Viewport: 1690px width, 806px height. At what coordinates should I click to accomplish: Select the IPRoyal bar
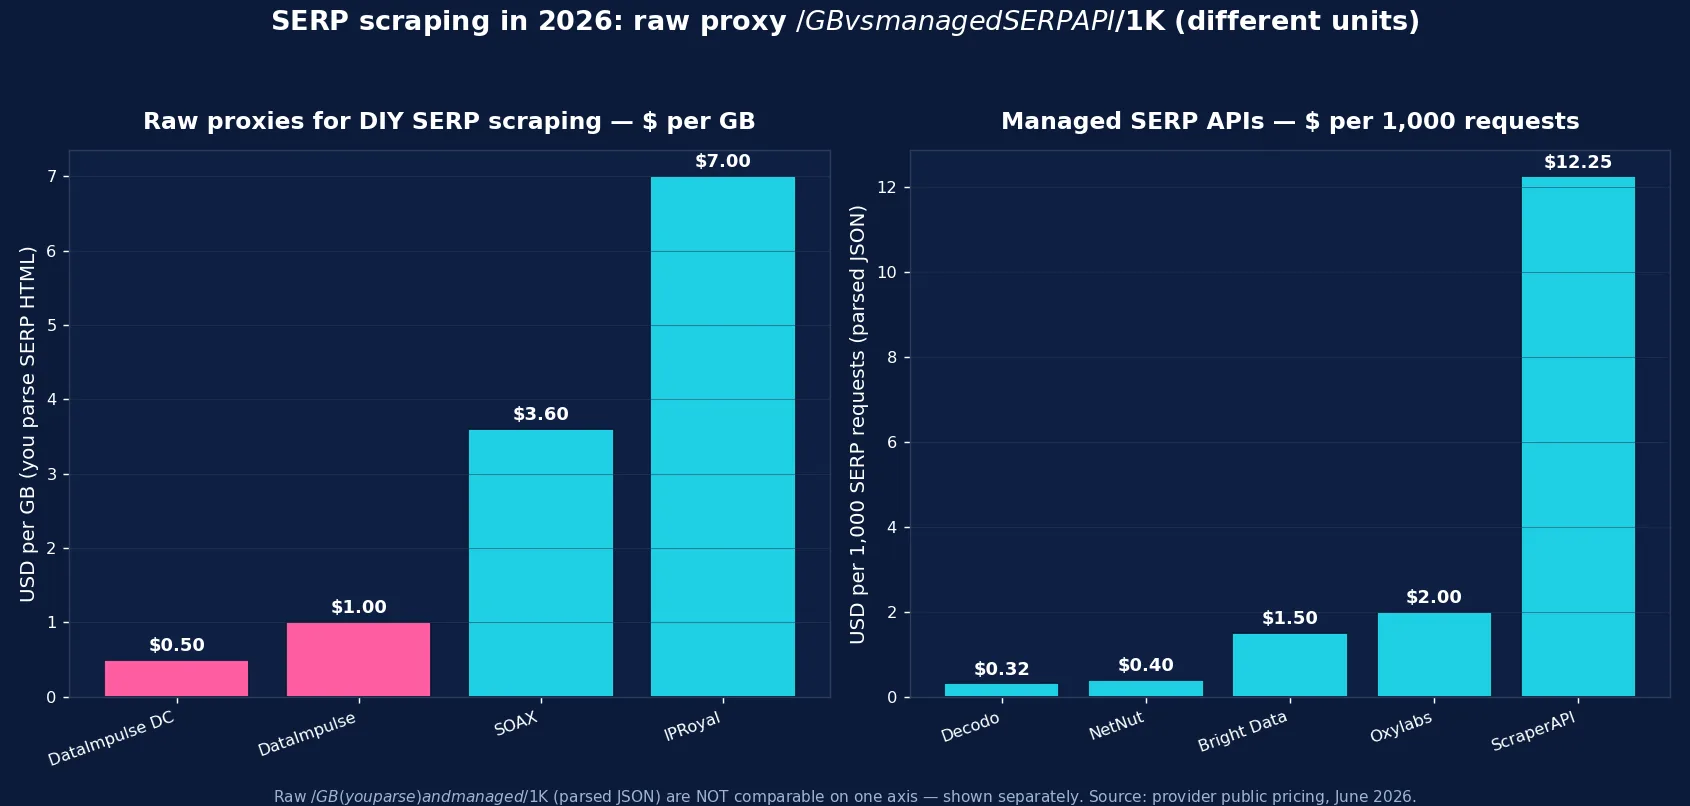[x=722, y=437]
